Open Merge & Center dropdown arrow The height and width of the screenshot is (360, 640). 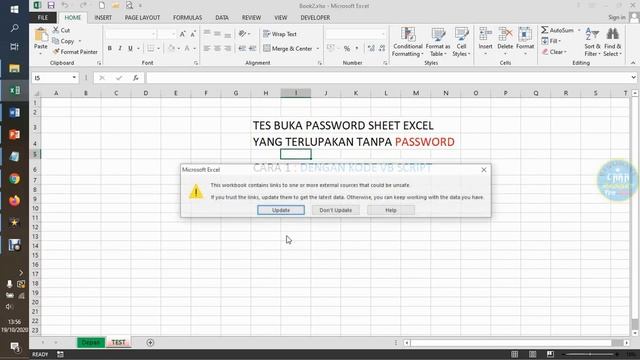[x=318, y=49]
